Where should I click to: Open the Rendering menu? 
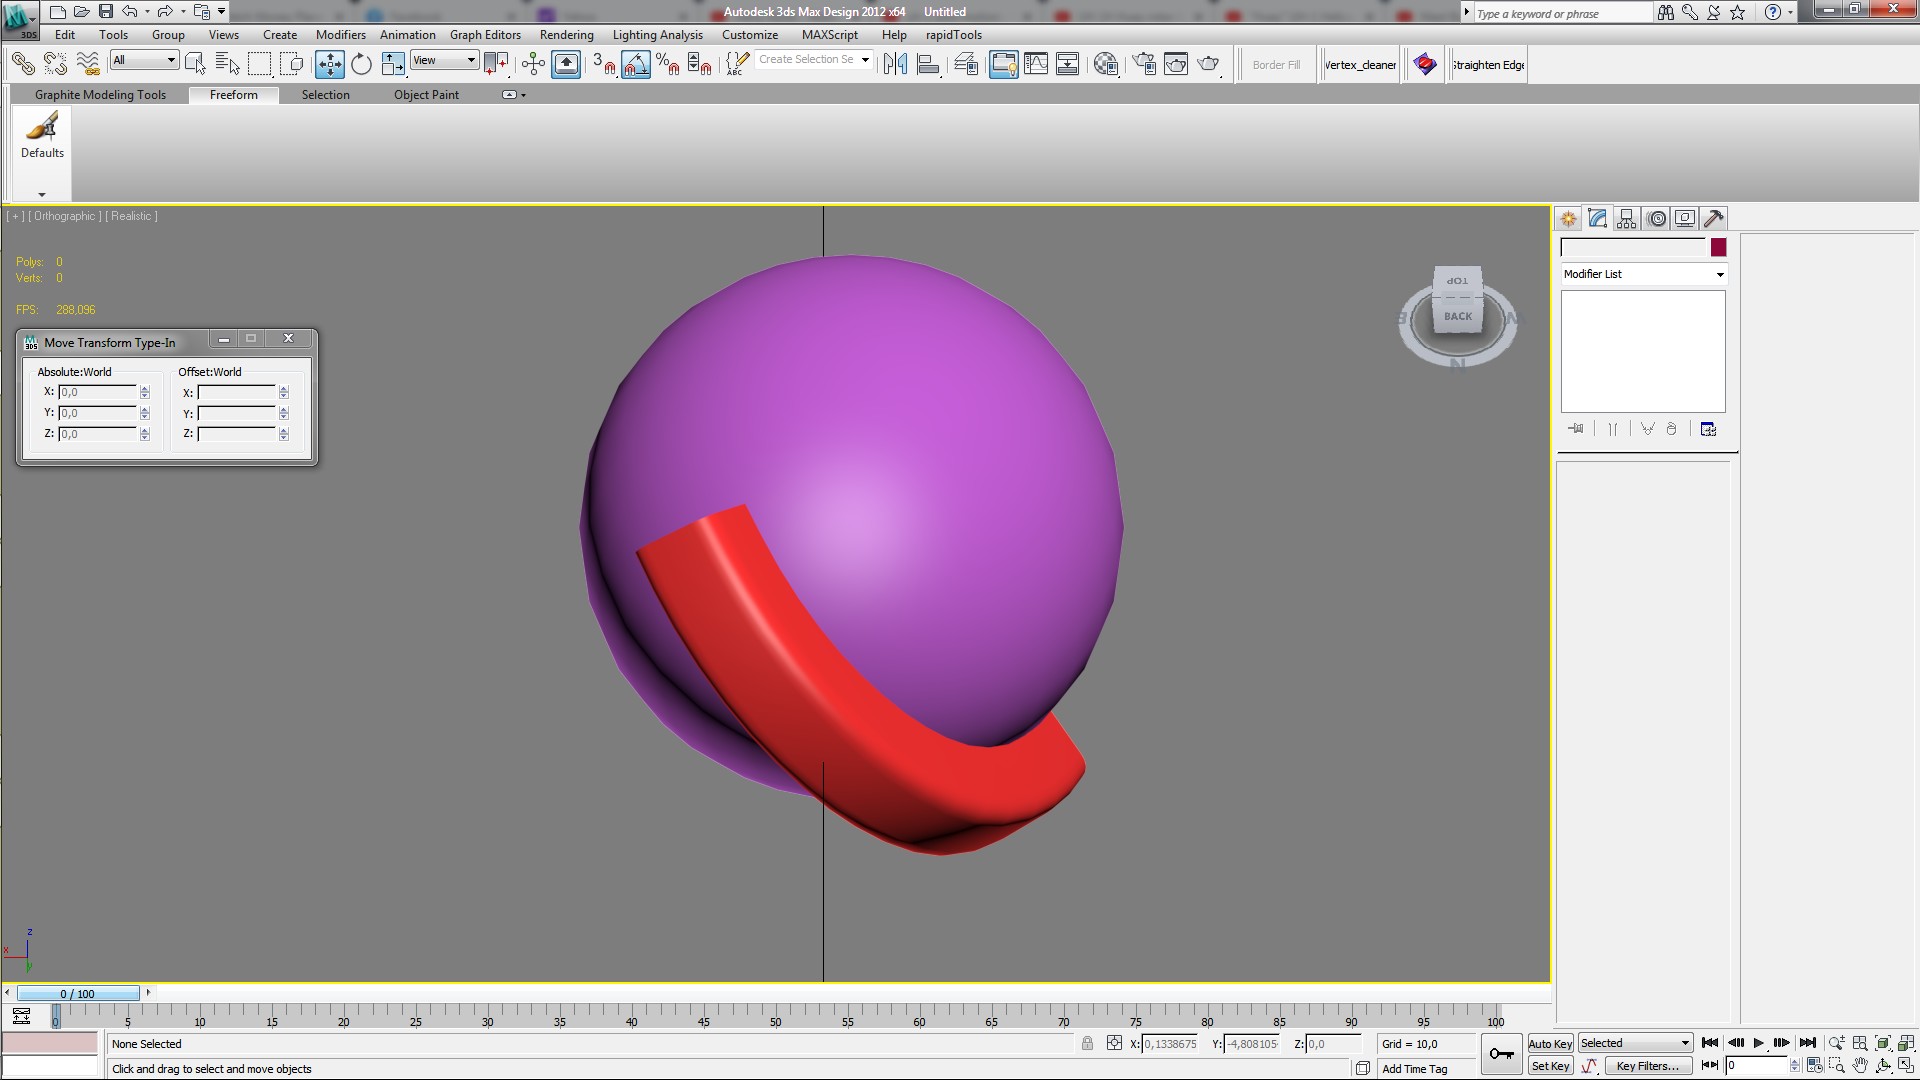[x=566, y=35]
